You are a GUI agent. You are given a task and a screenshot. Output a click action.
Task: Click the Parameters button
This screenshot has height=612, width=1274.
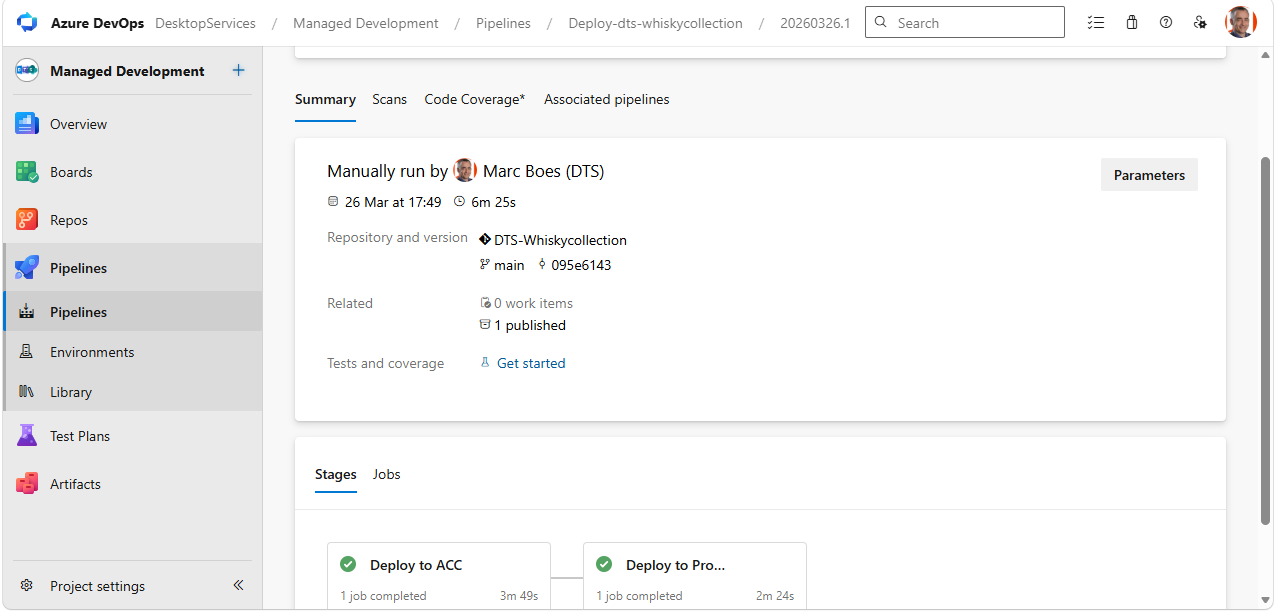click(1149, 175)
